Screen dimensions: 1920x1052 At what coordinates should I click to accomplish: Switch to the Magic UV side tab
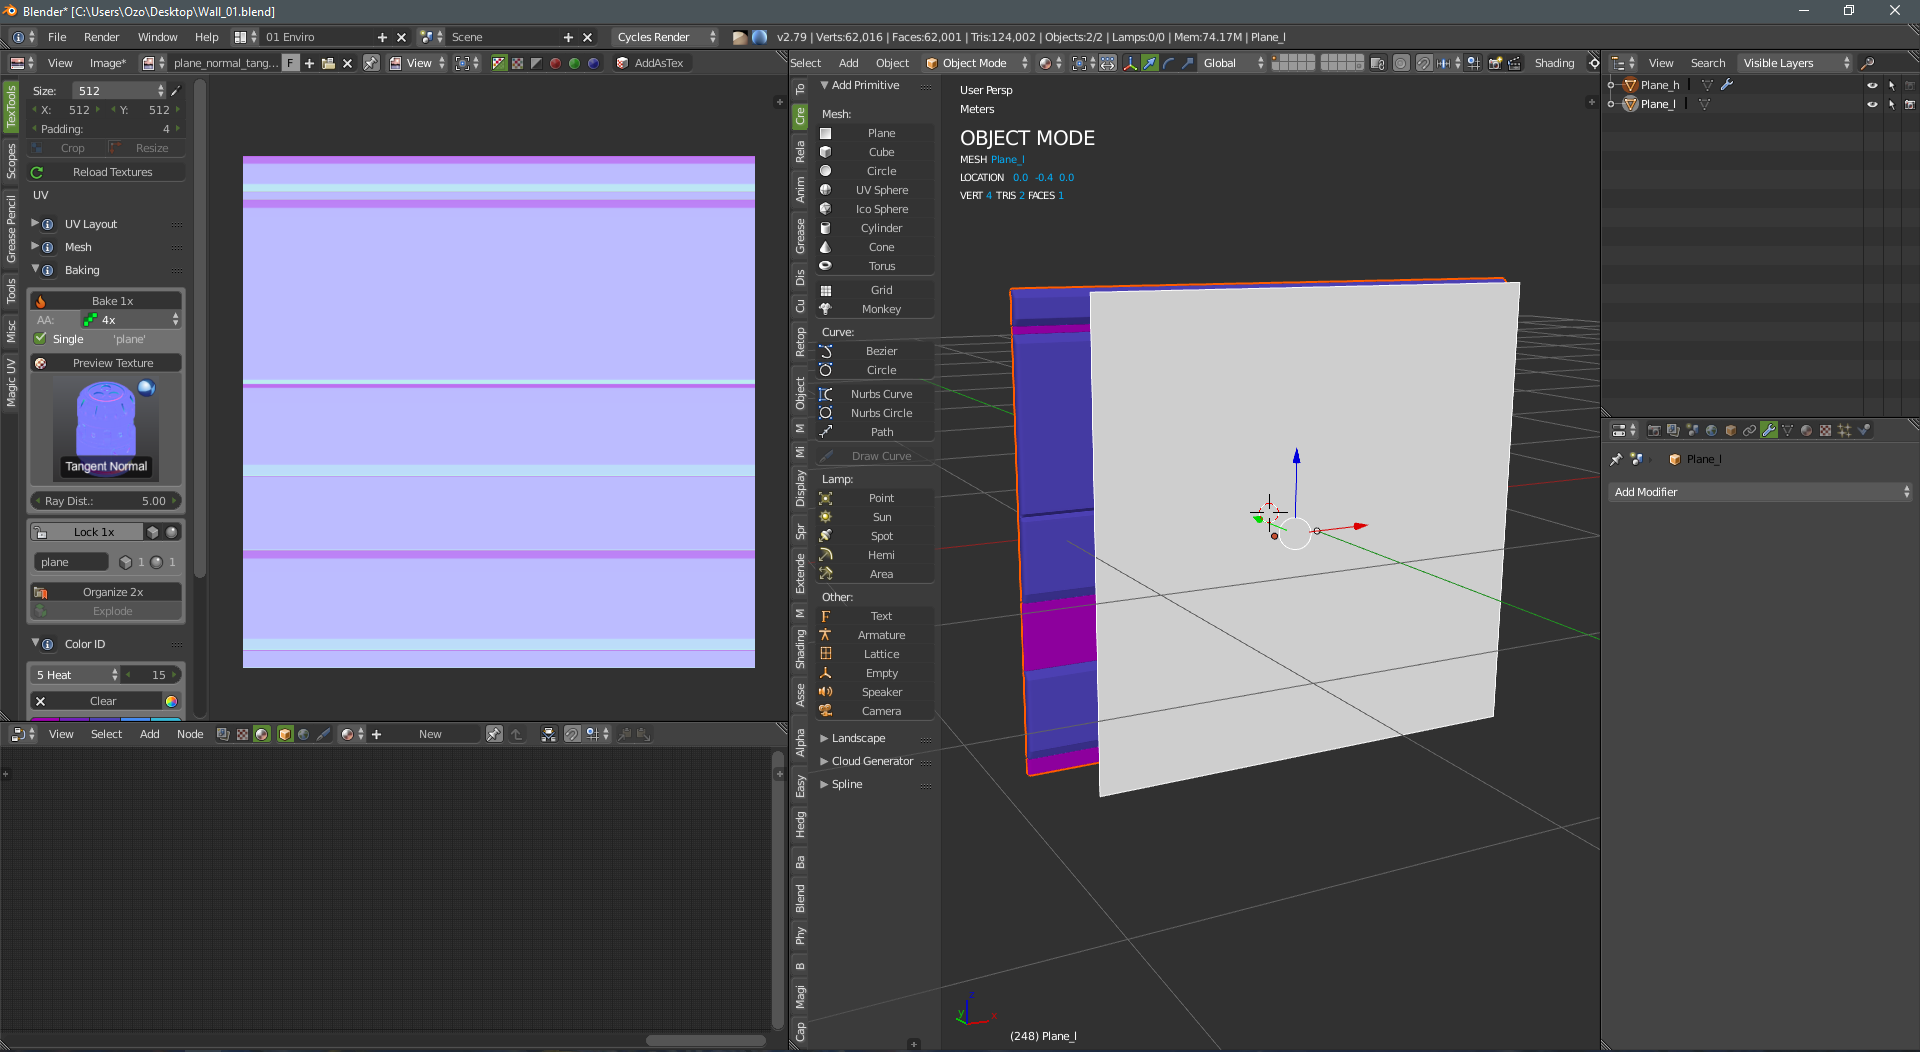[x=11, y=382]
